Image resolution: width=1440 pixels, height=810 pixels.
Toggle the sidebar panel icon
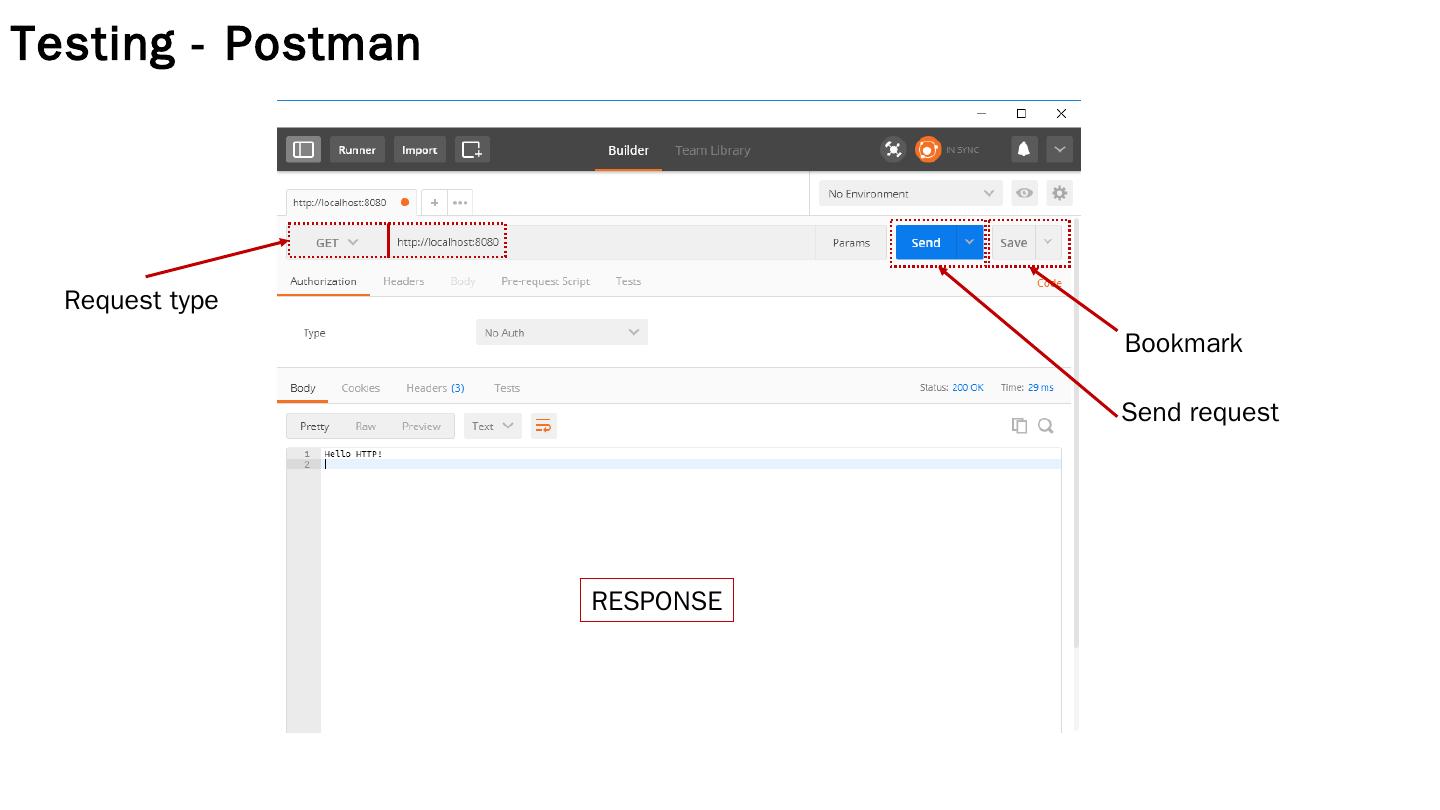[x=303, y=150]
